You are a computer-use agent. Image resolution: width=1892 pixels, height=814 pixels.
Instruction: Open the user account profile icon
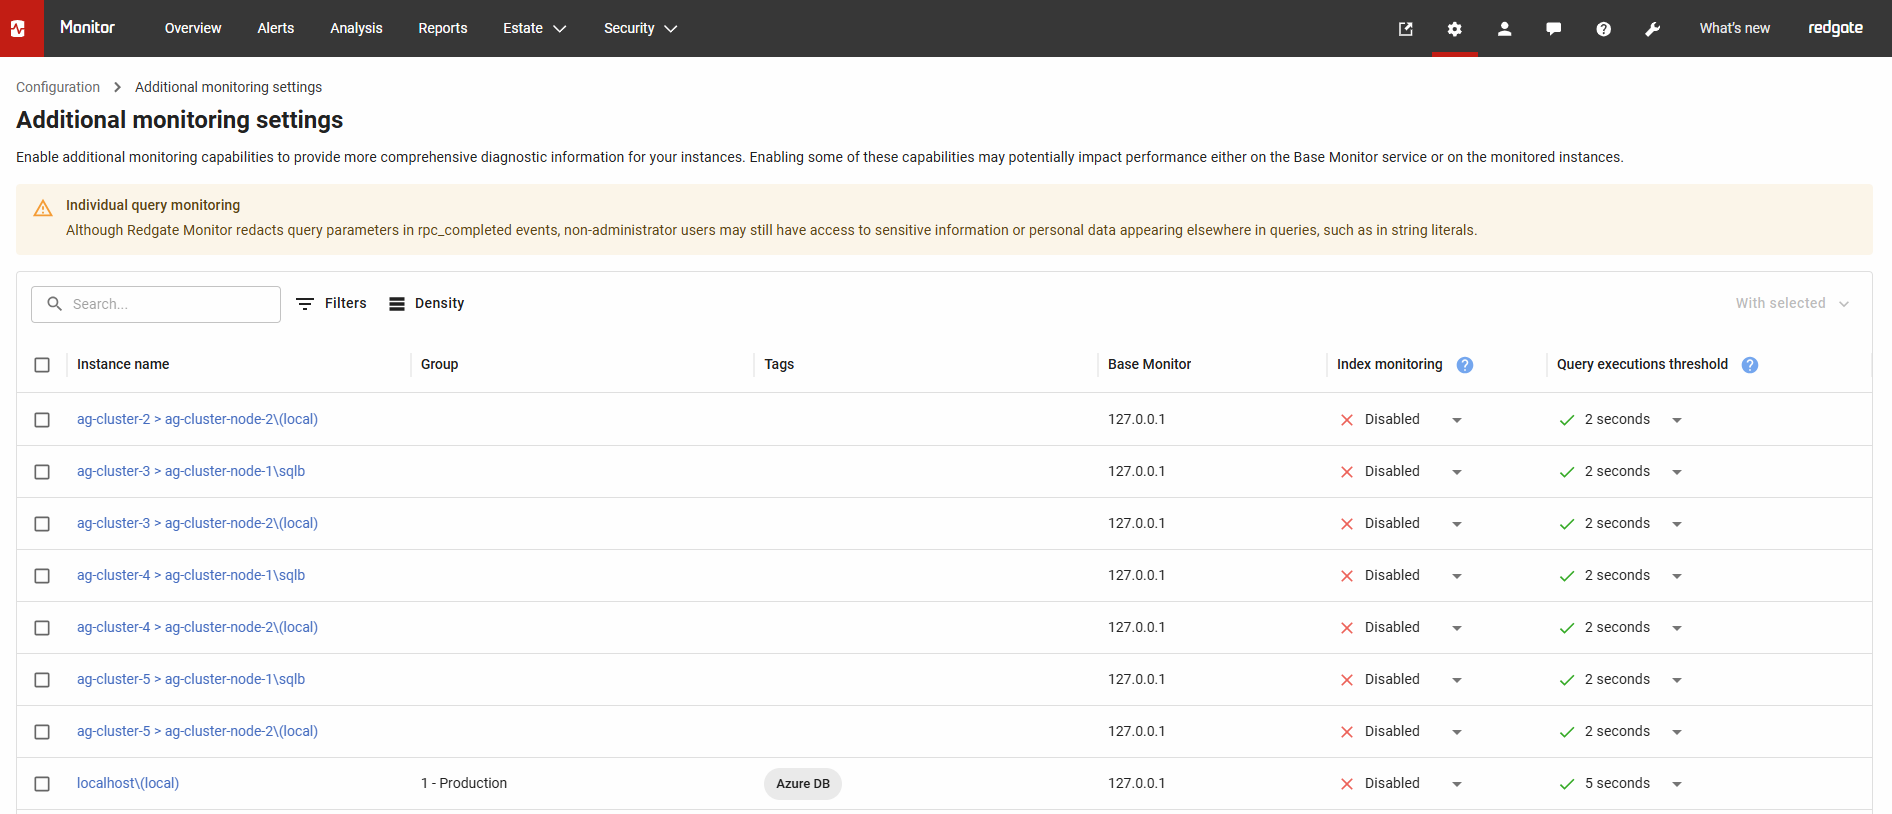pos(1504,29)
